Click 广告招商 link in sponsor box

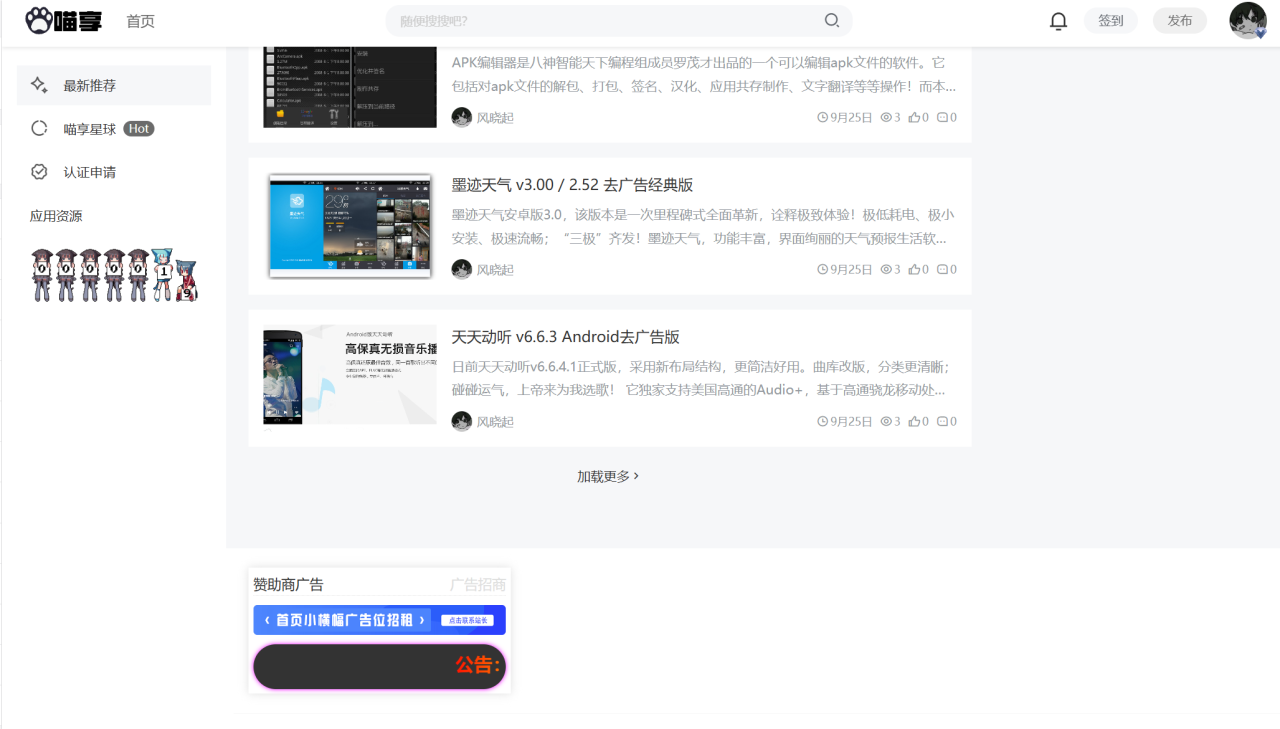477,585
